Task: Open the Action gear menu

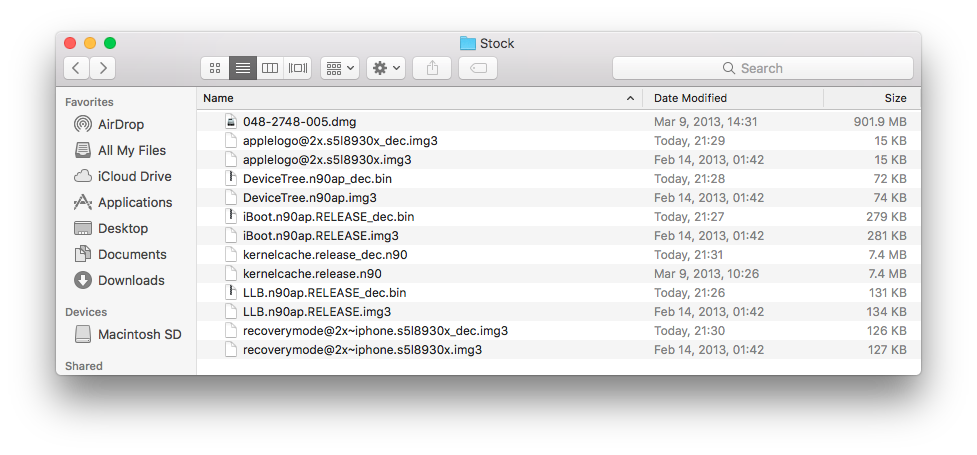Action: pyautogui.click(x=386, y=68)
